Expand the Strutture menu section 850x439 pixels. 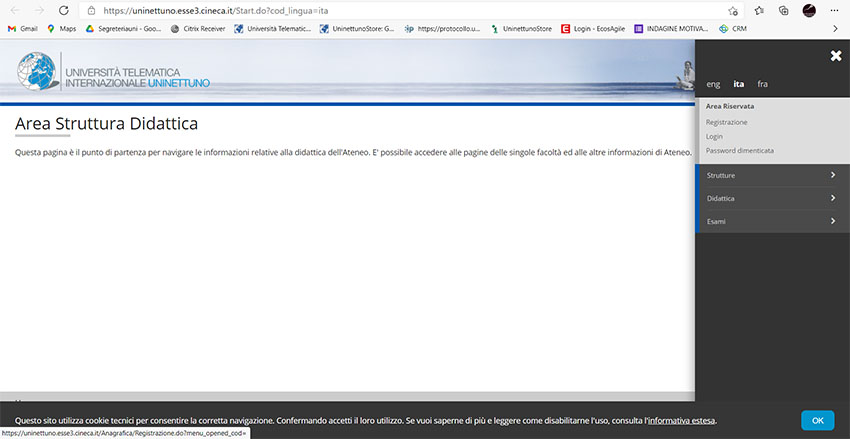771,175
